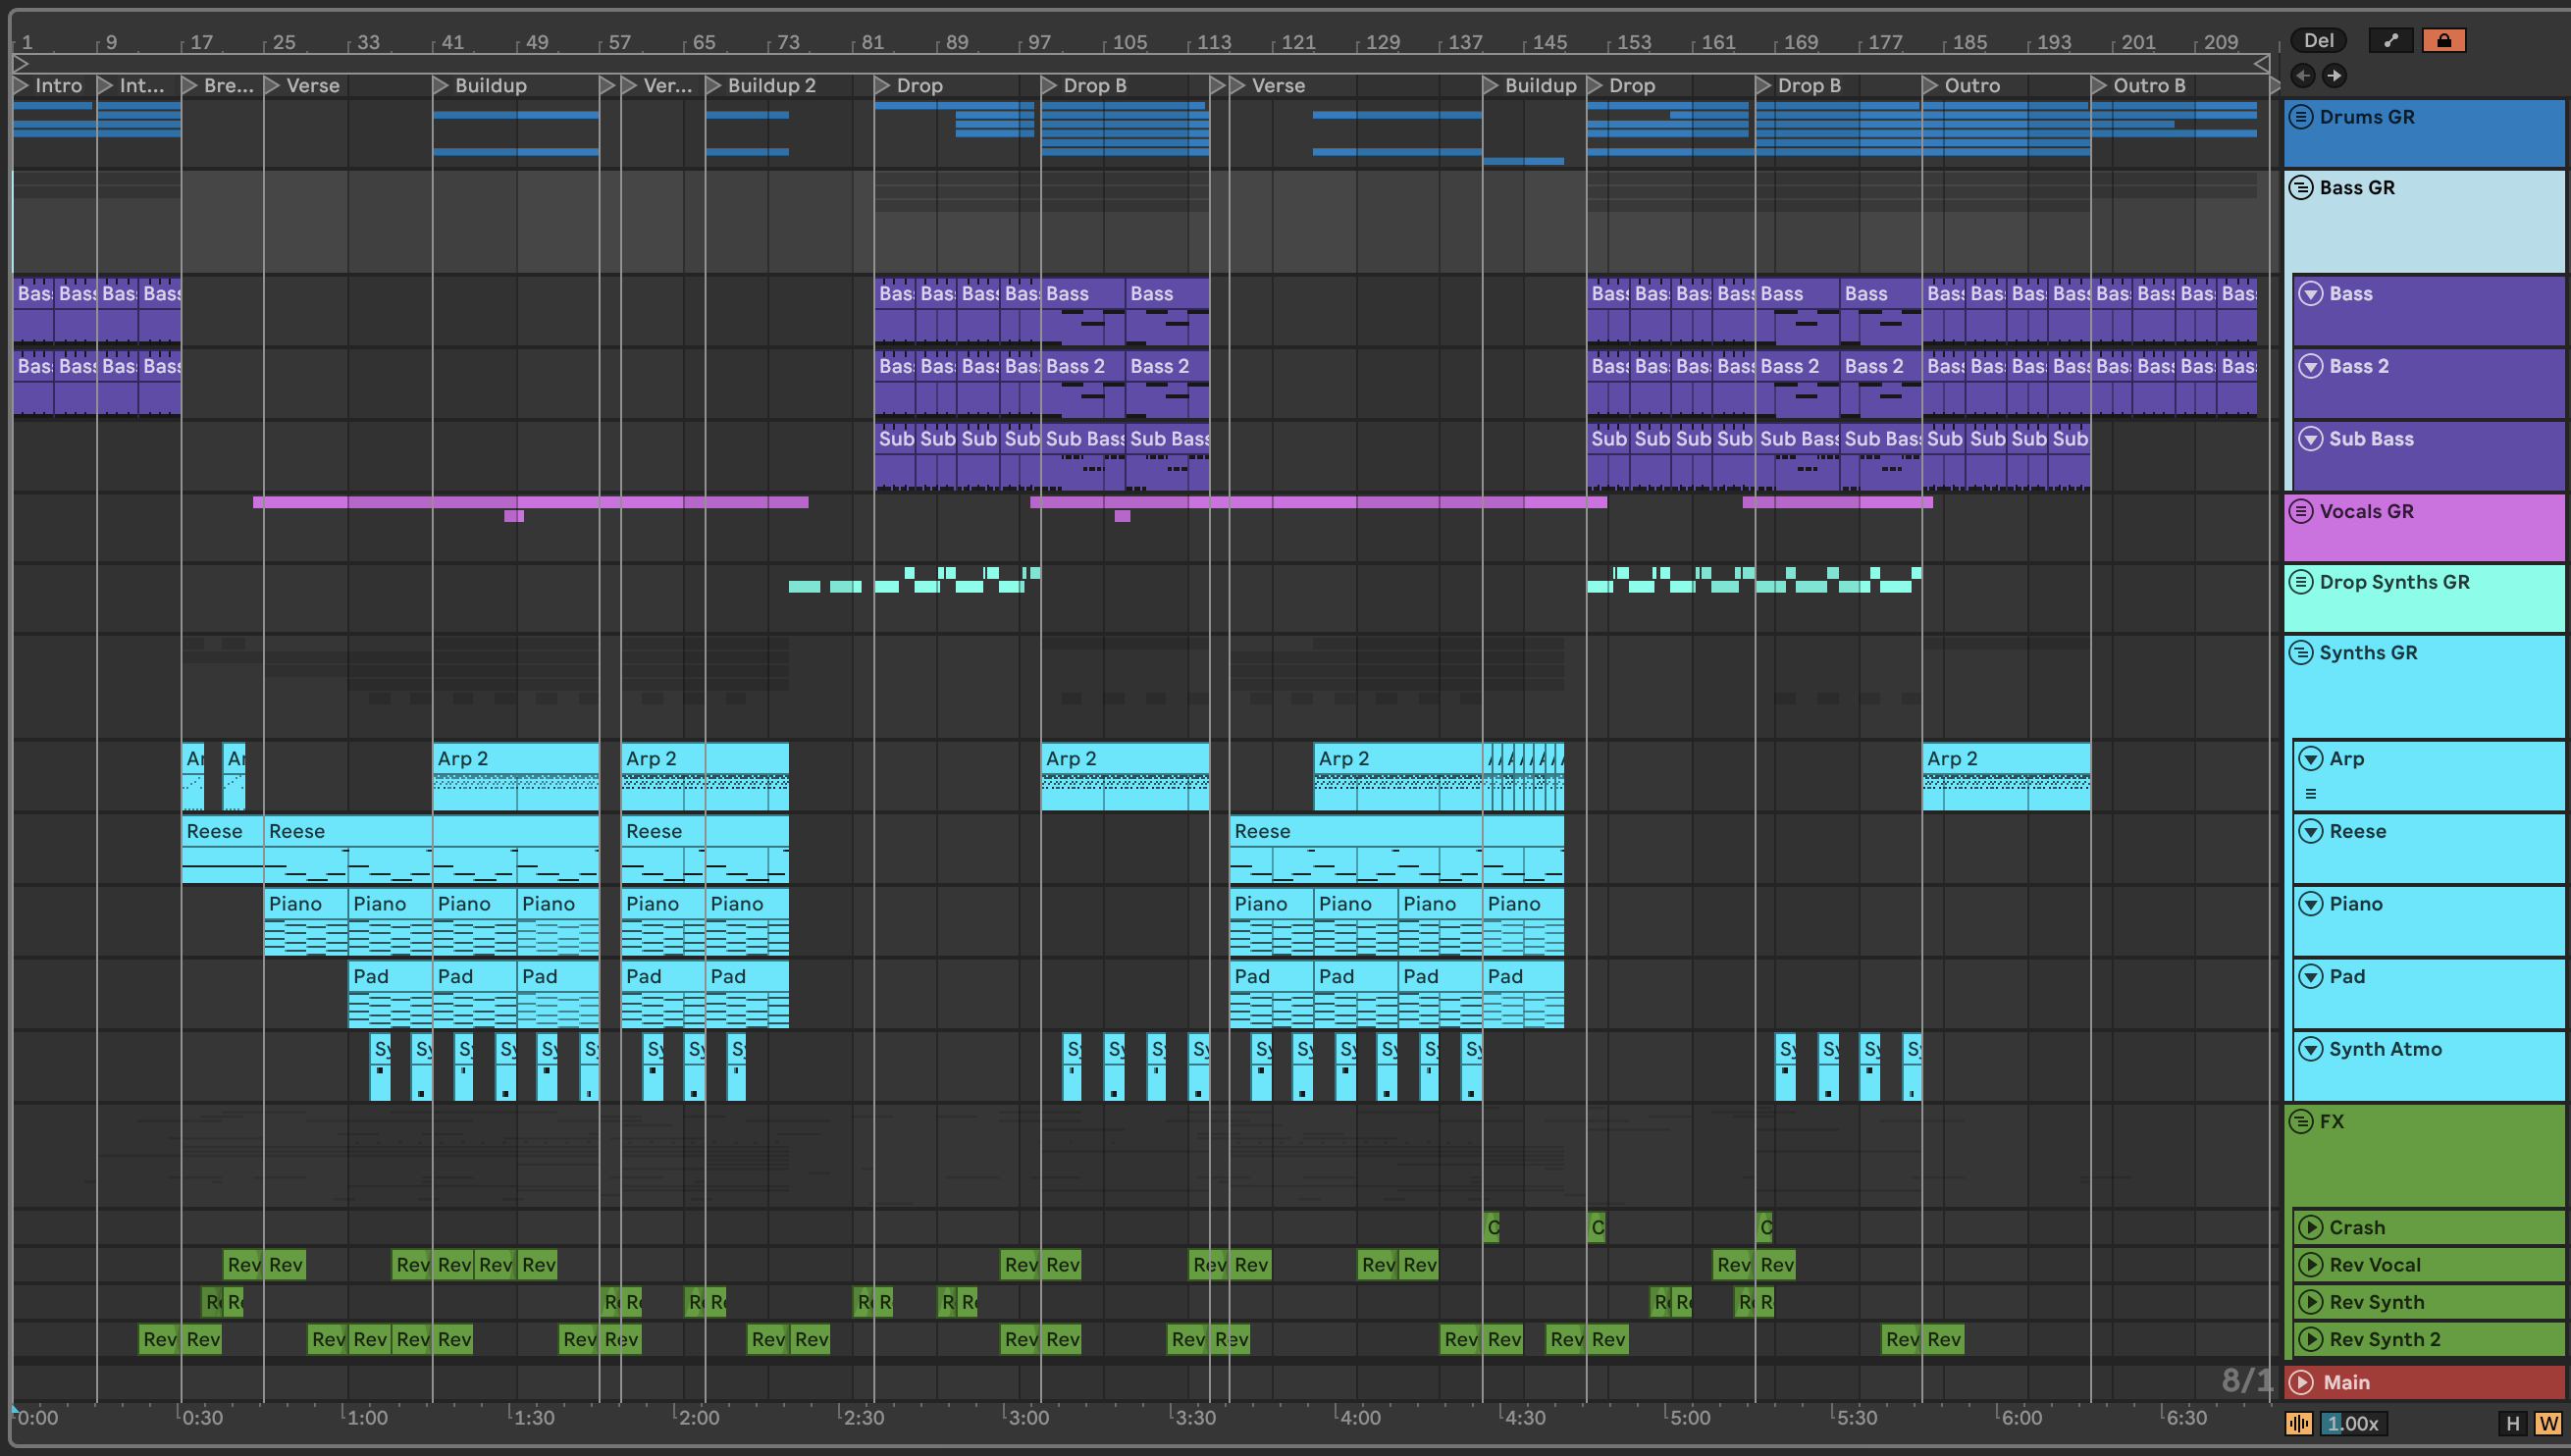Viewport: 2571px width, 1456px height.
Task: Fold the Drop Synths GR group
Action: [x=2300, y=582]
